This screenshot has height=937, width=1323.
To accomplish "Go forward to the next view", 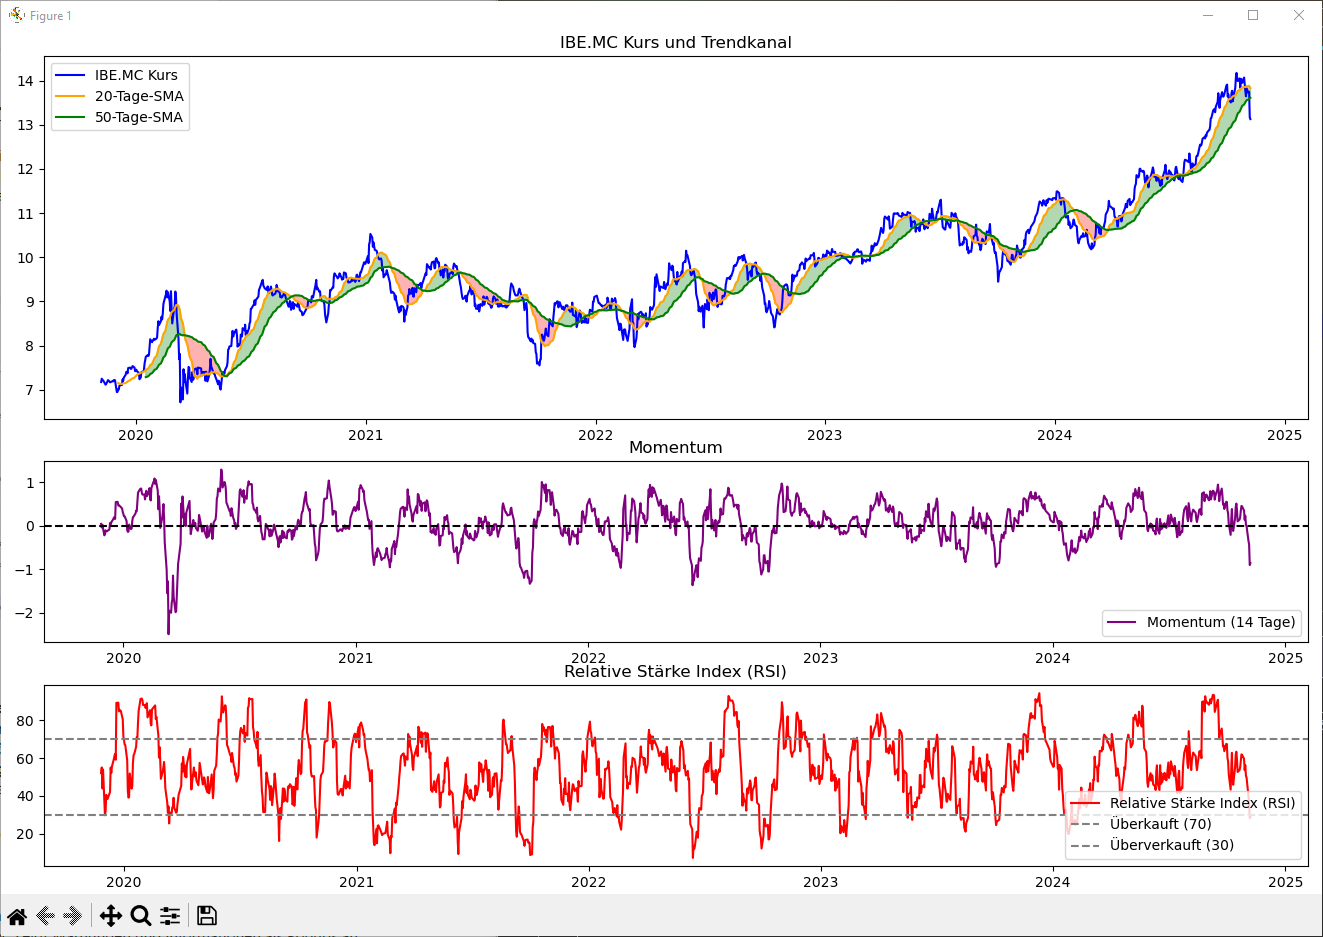I will 73,916.
